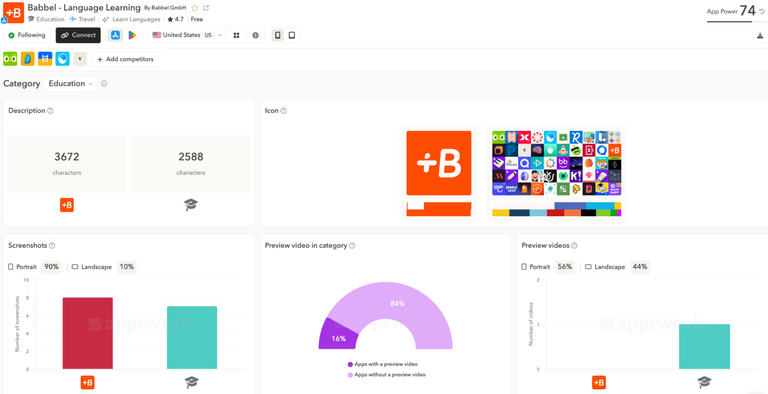768x394 pixels.
Task: Click the download export icon
Action: click(760, 35)
